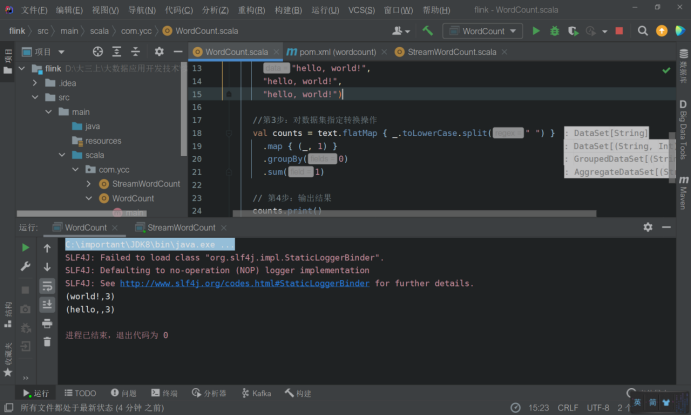Toggle soft-wrap in console
The image size is (692, 415).
47,286
